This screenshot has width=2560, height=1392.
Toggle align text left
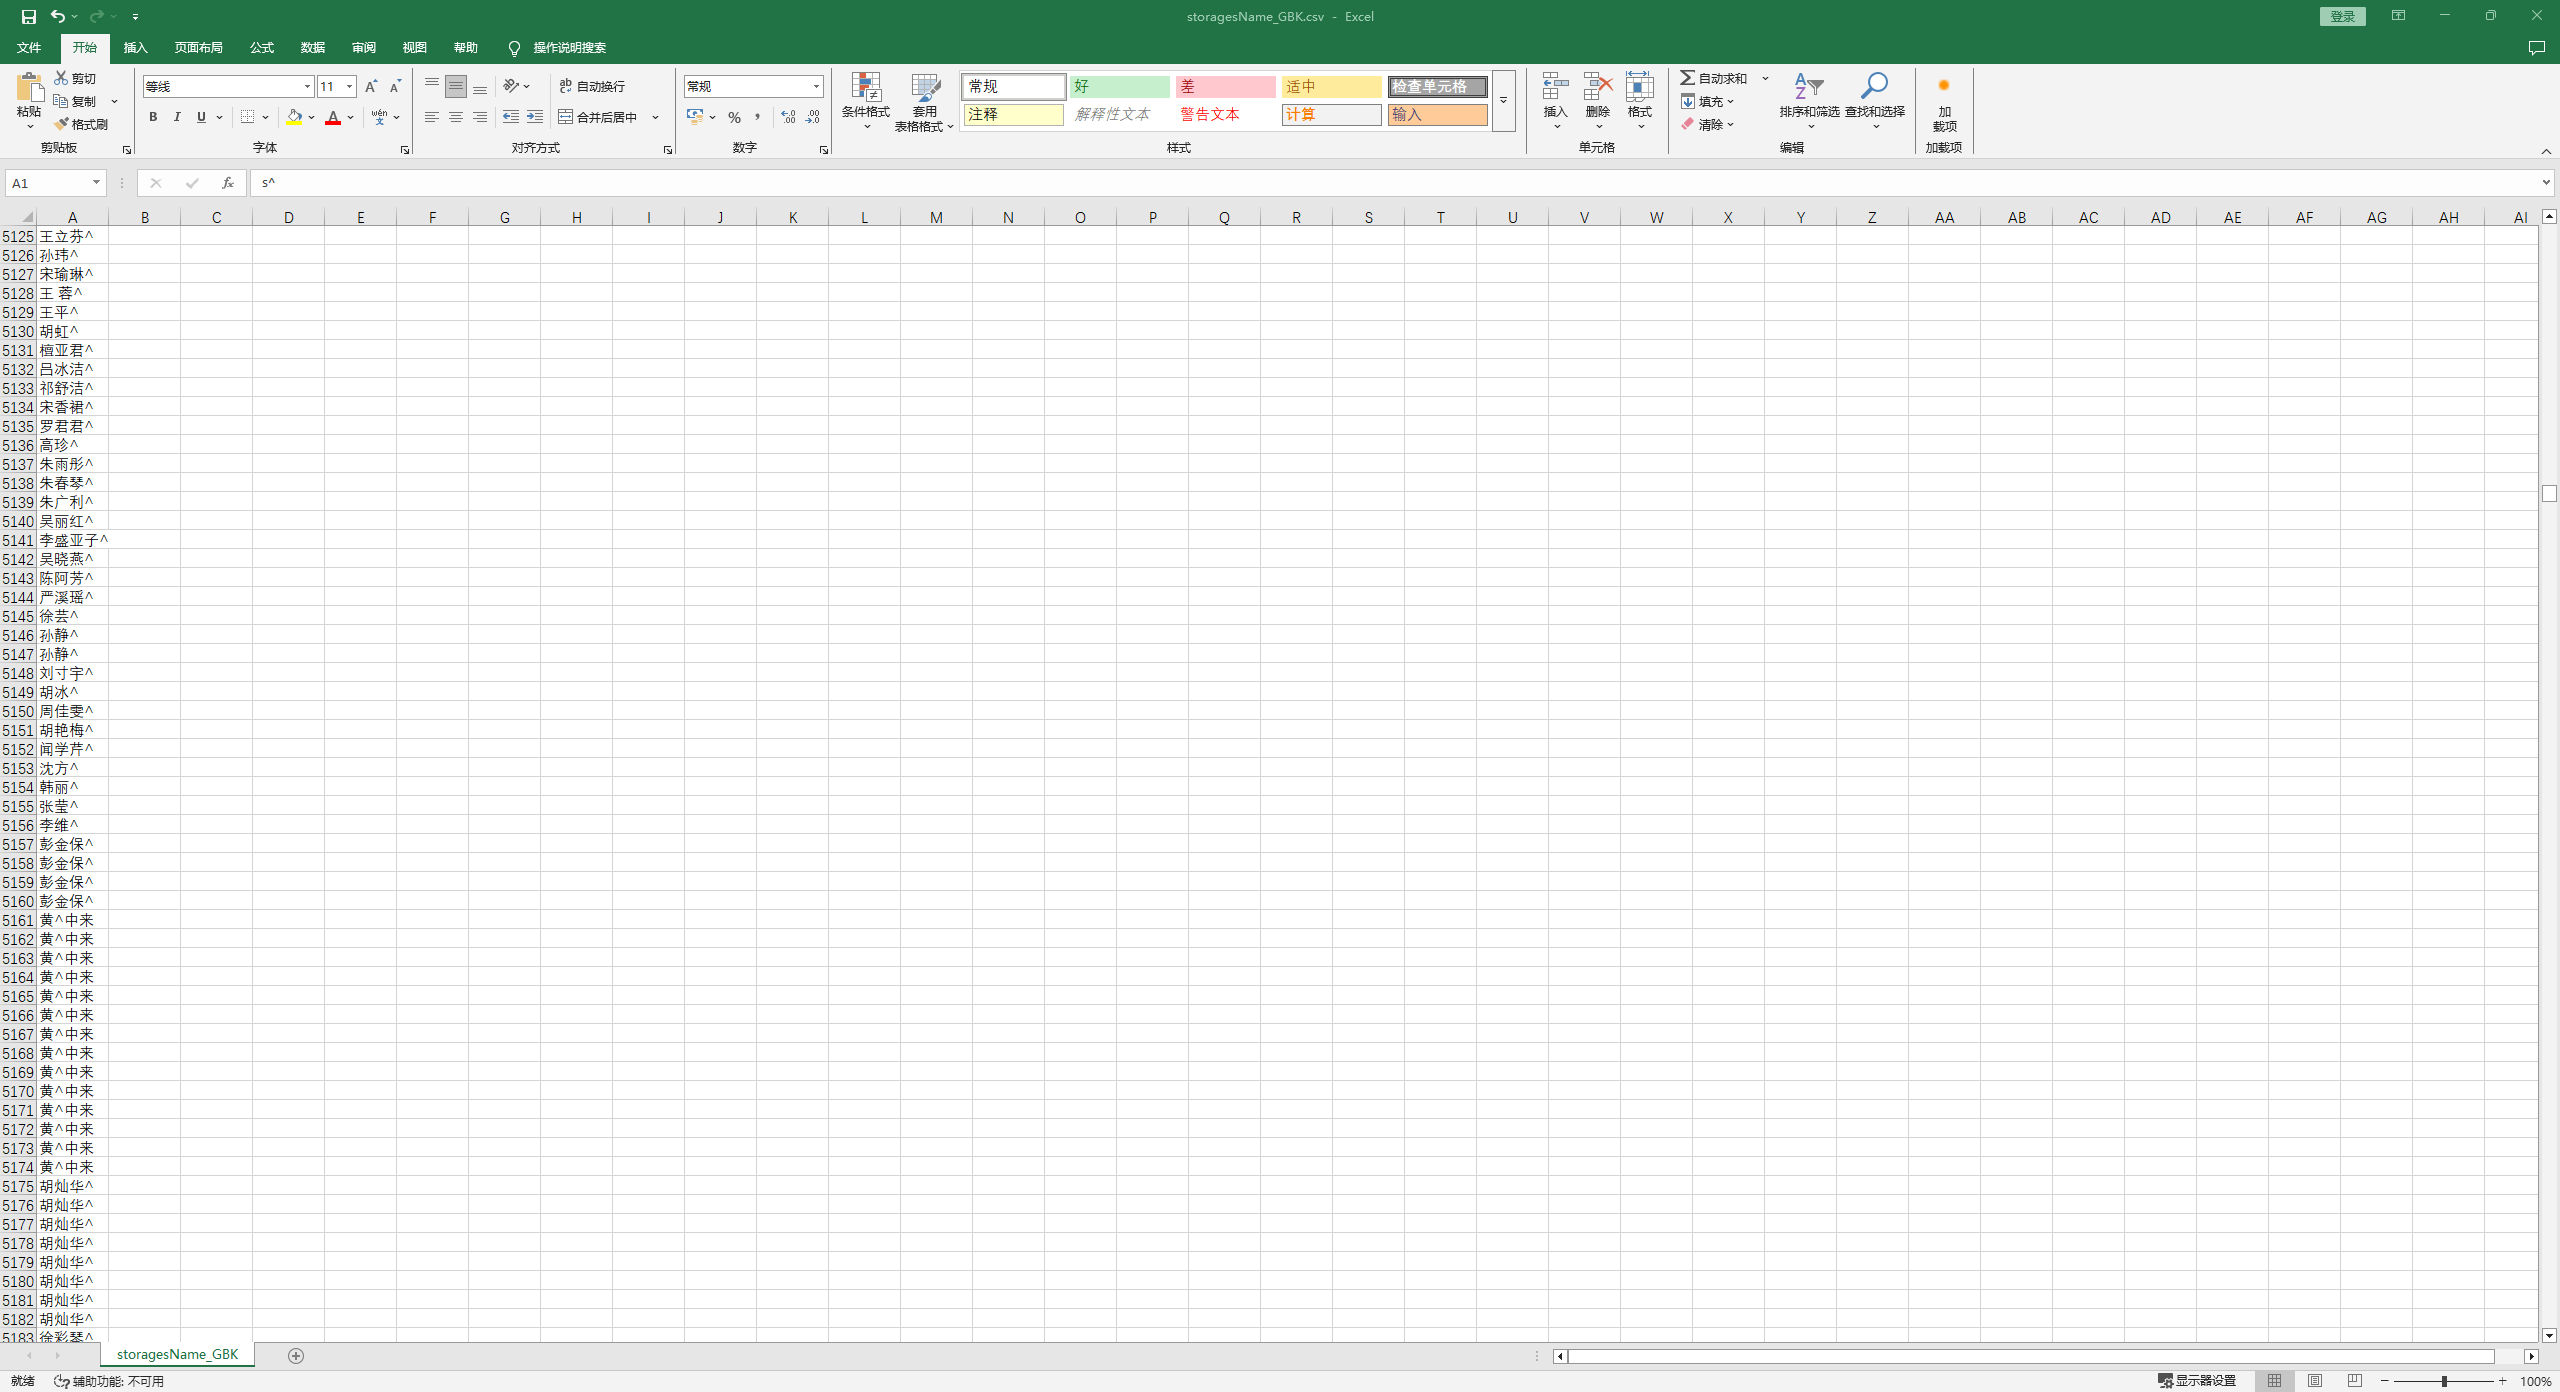click(432, 117)
